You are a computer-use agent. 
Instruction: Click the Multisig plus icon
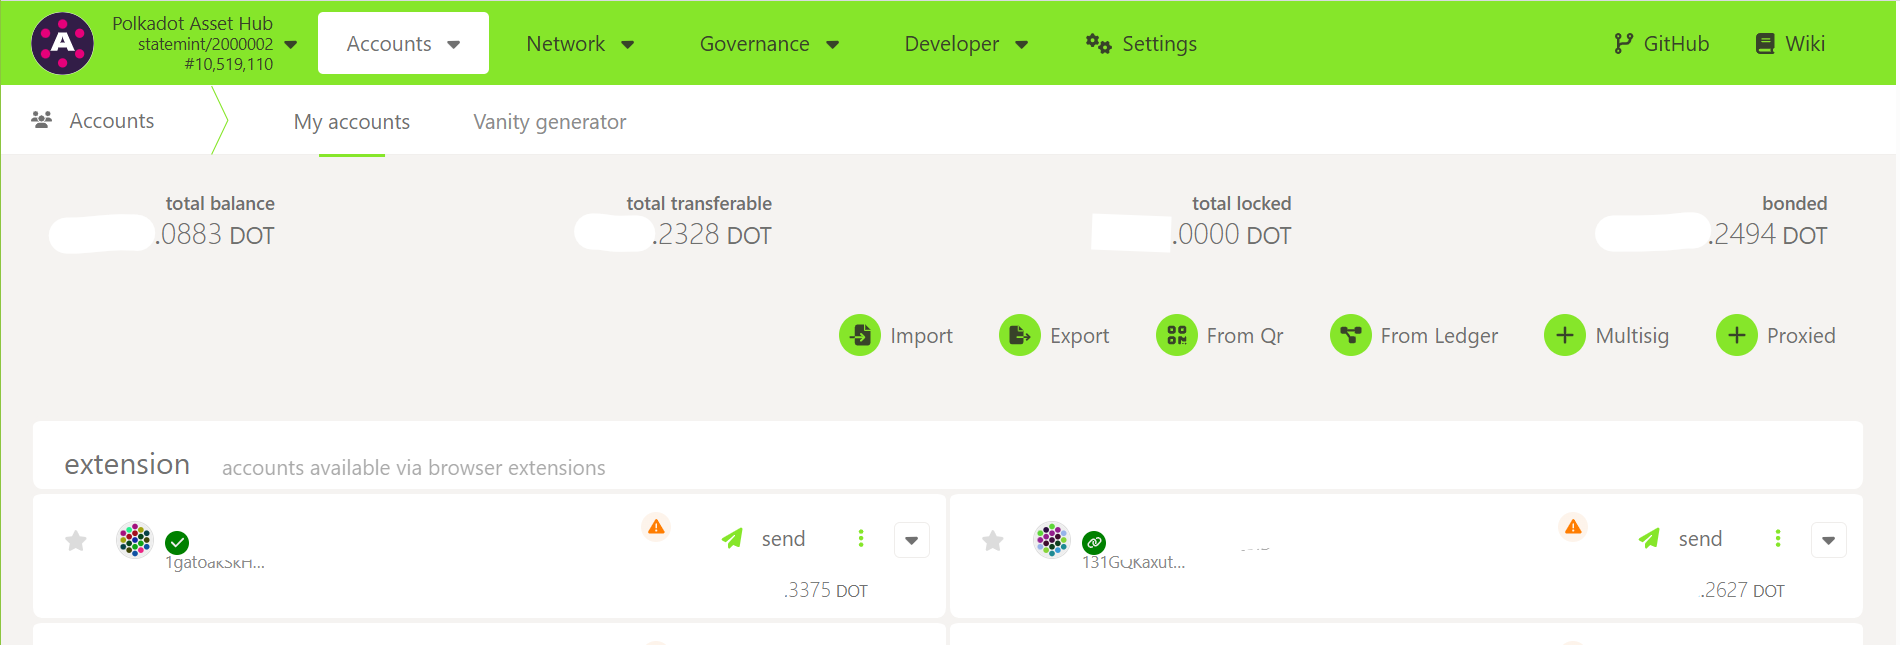pos(1564,336)
